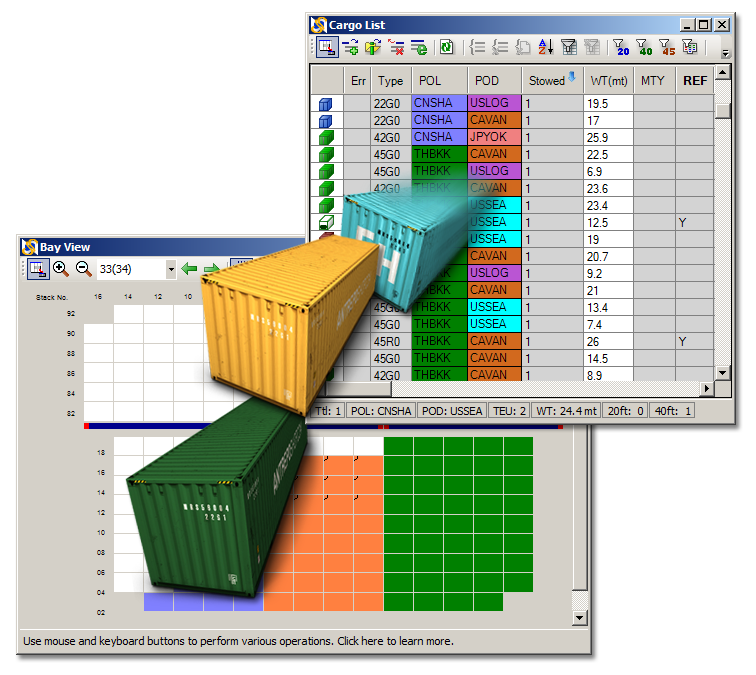Click the 40ft: 1 status bar entry
Image resolution: width=756 pixels, height=675 pixels.
pos(673,411)
